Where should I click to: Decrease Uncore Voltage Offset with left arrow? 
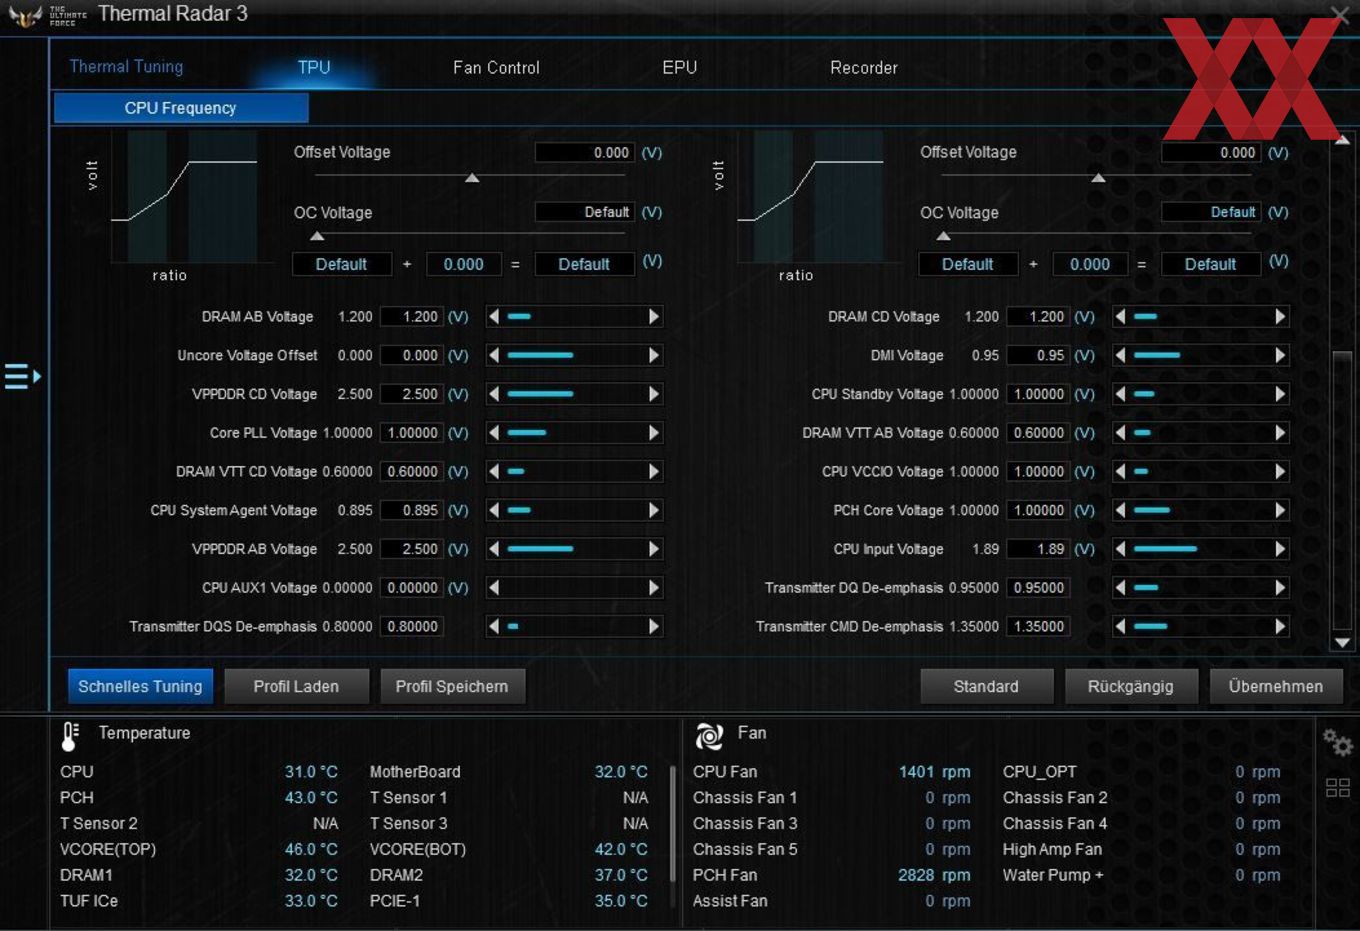coord(494,355)
